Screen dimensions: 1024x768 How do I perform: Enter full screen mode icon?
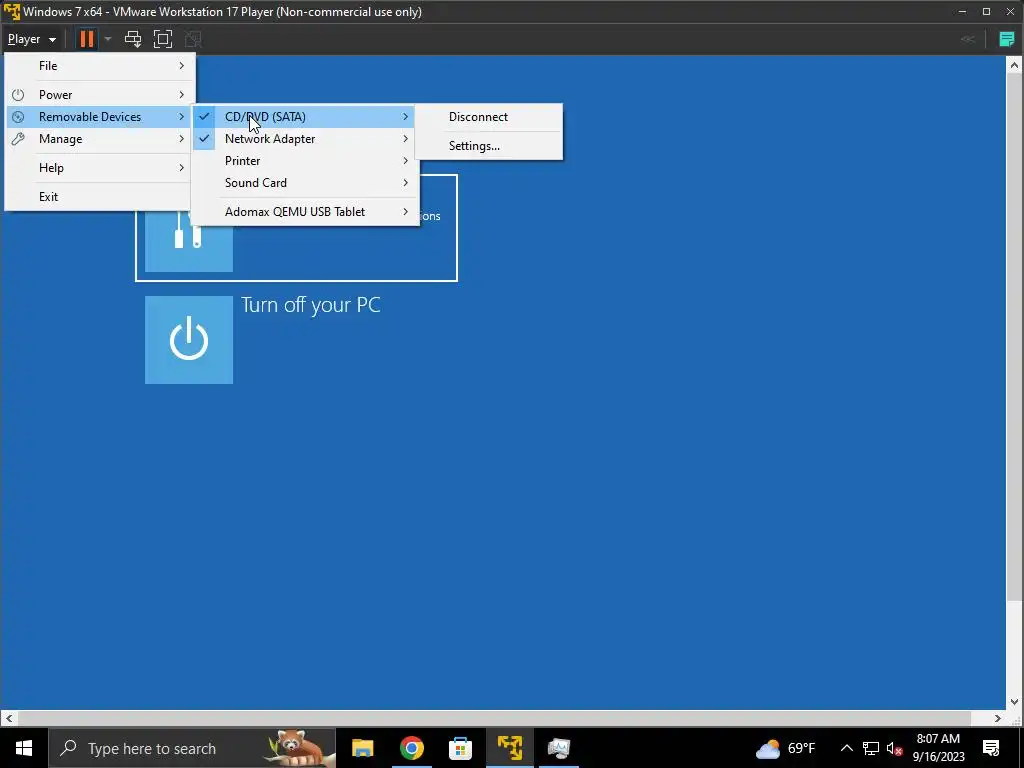[x=163, y=39]
